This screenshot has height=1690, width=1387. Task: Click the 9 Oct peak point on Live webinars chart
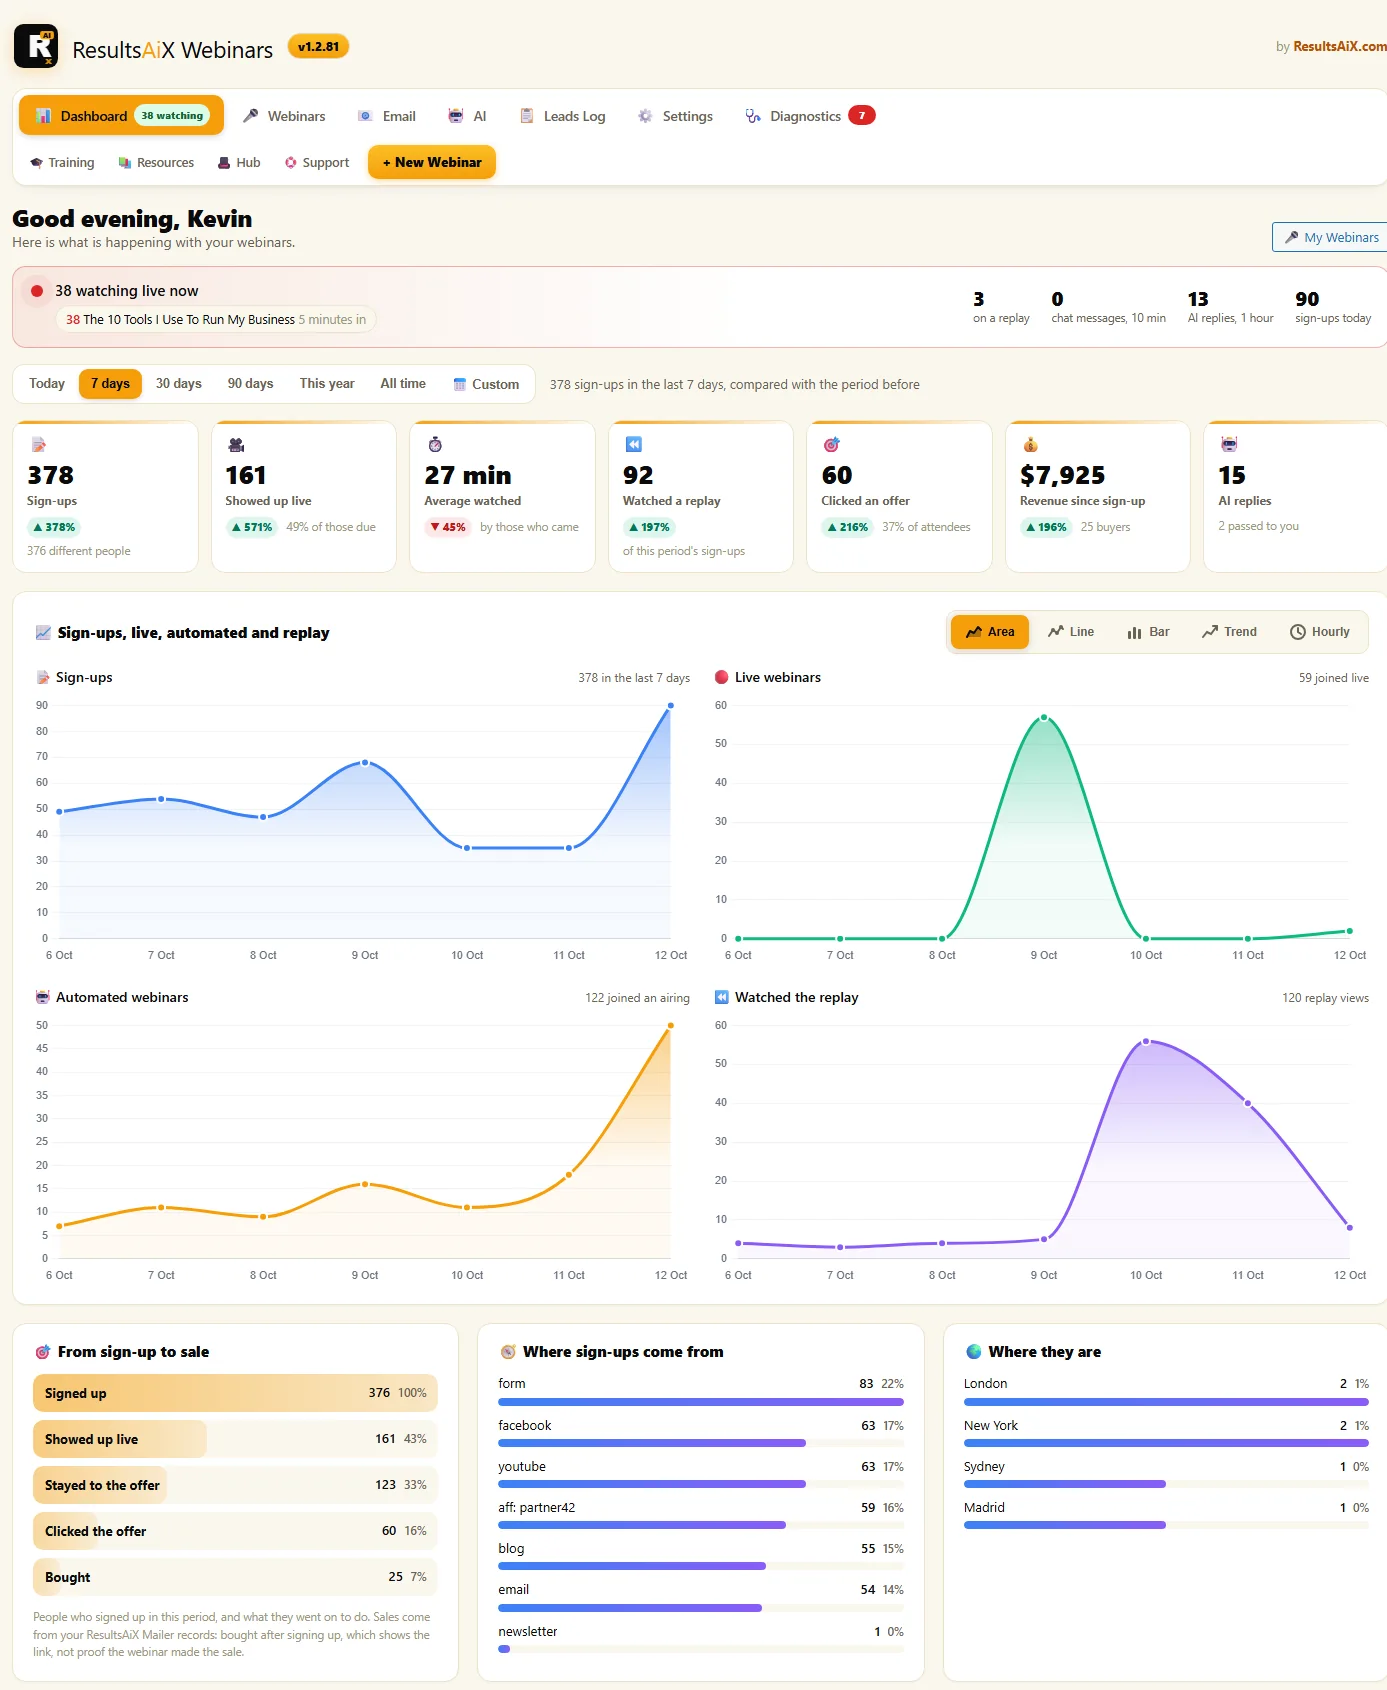click(1043, 717)
